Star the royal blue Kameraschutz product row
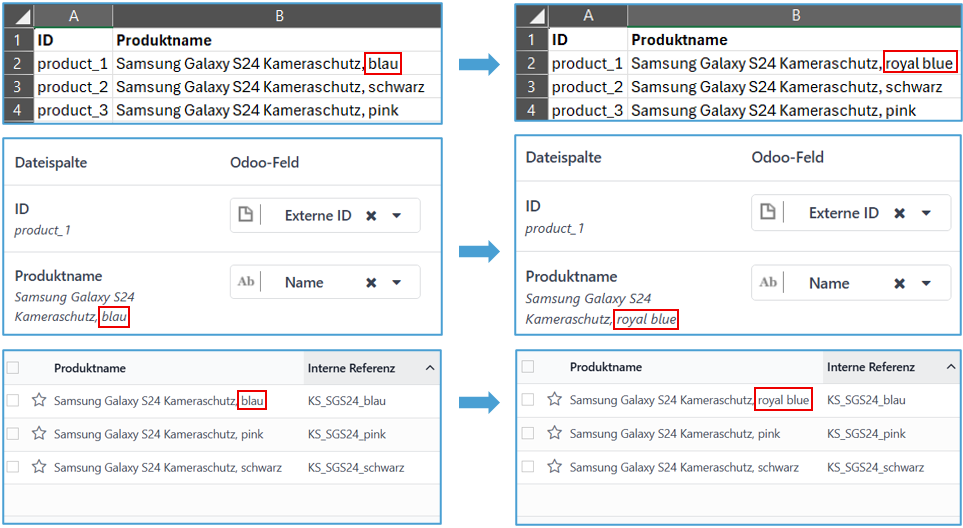This screenshot has width=963, height=528. (554, 400)
